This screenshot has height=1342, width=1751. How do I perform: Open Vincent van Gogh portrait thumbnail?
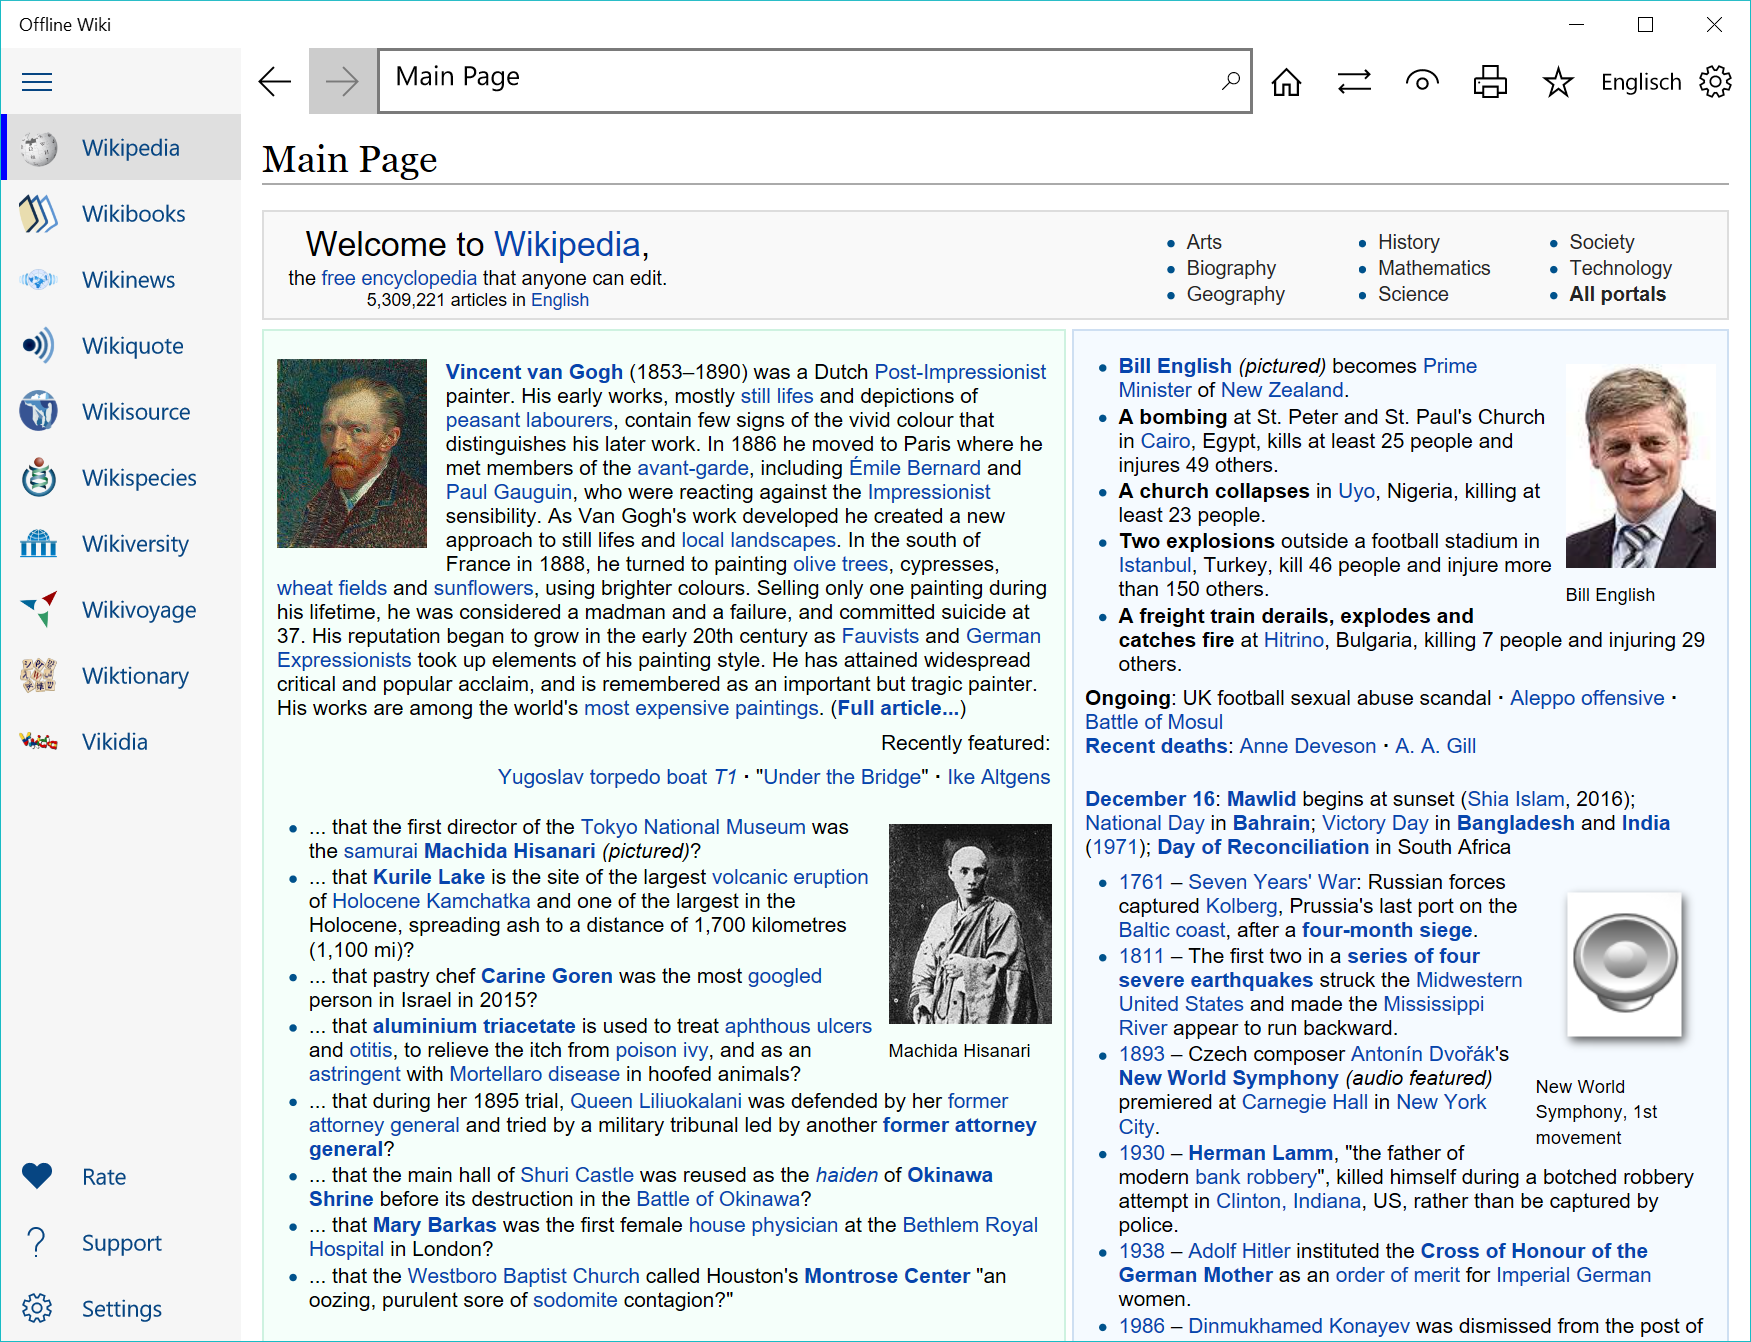[352, 453]
